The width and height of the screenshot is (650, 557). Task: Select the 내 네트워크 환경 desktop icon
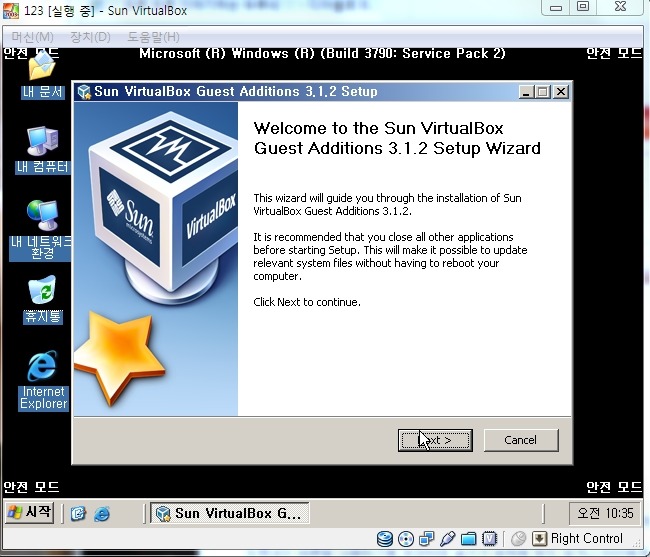pyautogui.click(x=41, y=230)
